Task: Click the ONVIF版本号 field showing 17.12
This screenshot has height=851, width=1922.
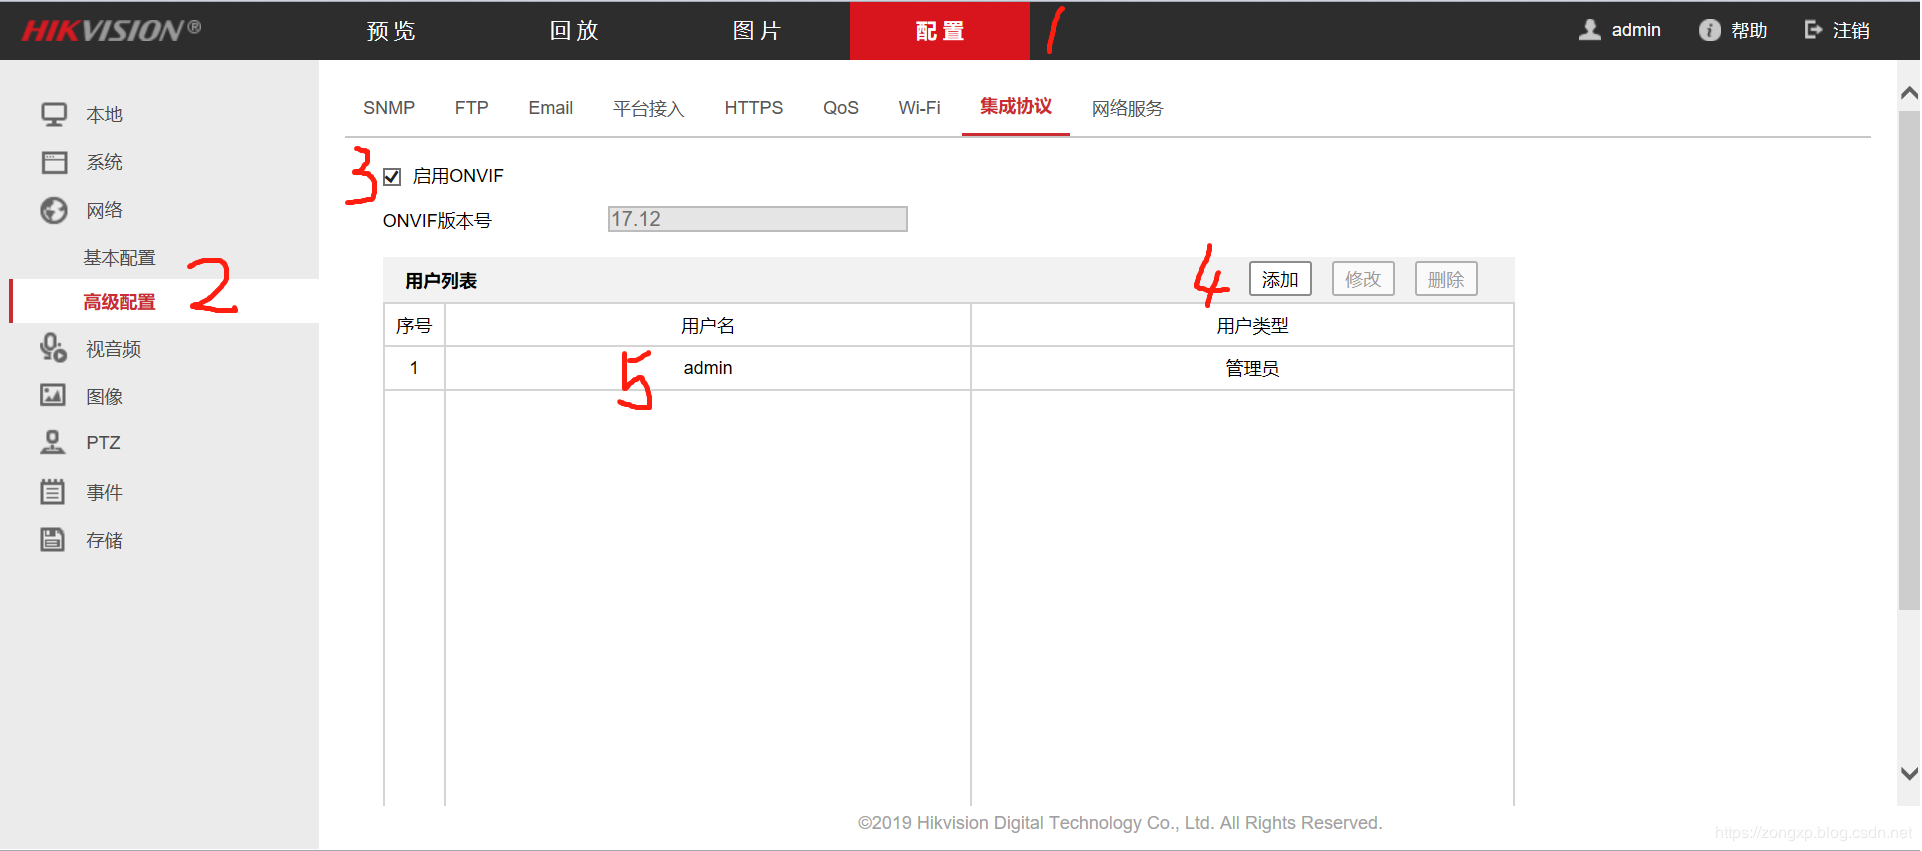Action: tap(758, 219)
